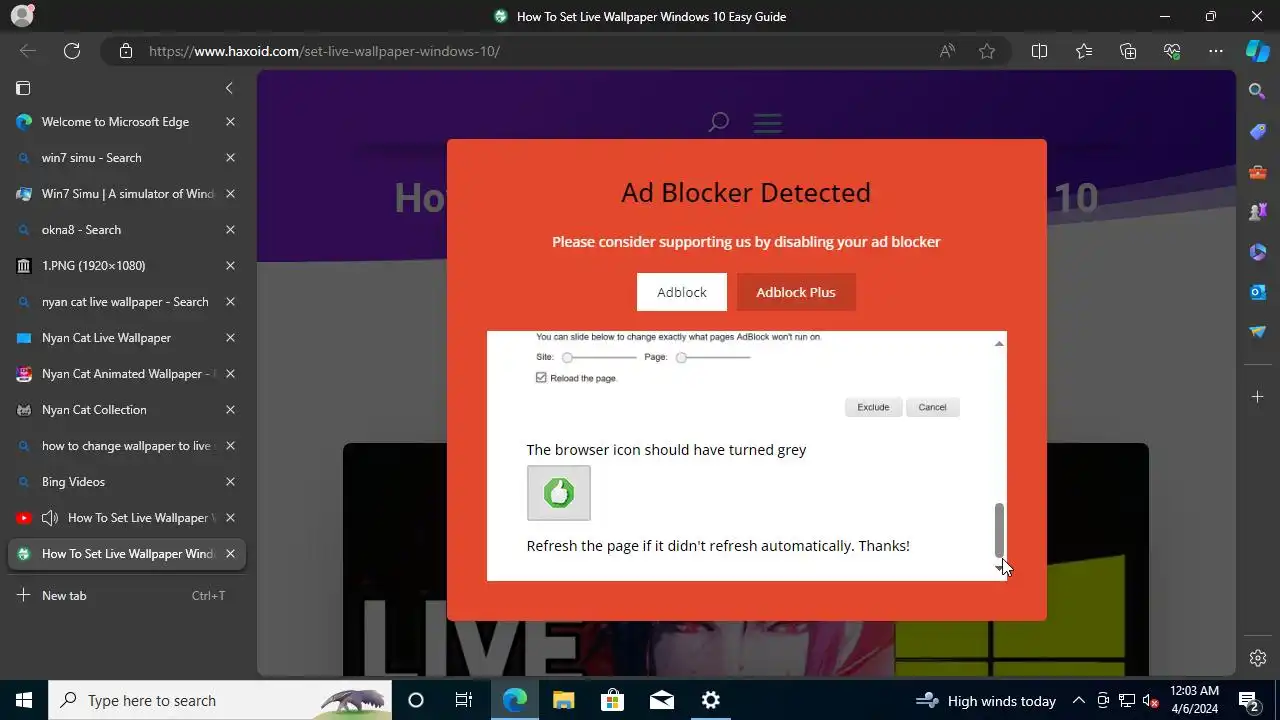Click the website search magnifier icon
Screen dimensions: 1280x720
[718, 123]
